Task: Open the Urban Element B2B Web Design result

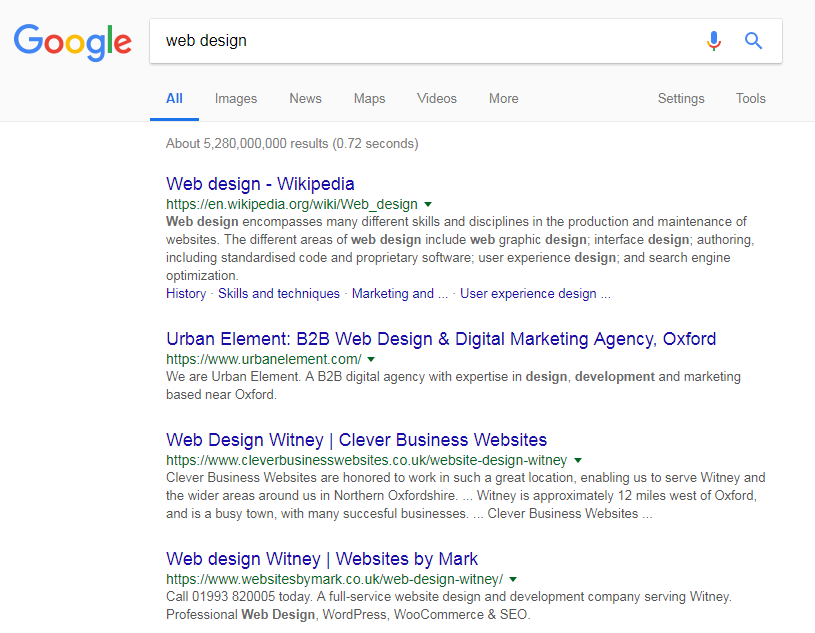Action: pos(441,339)
